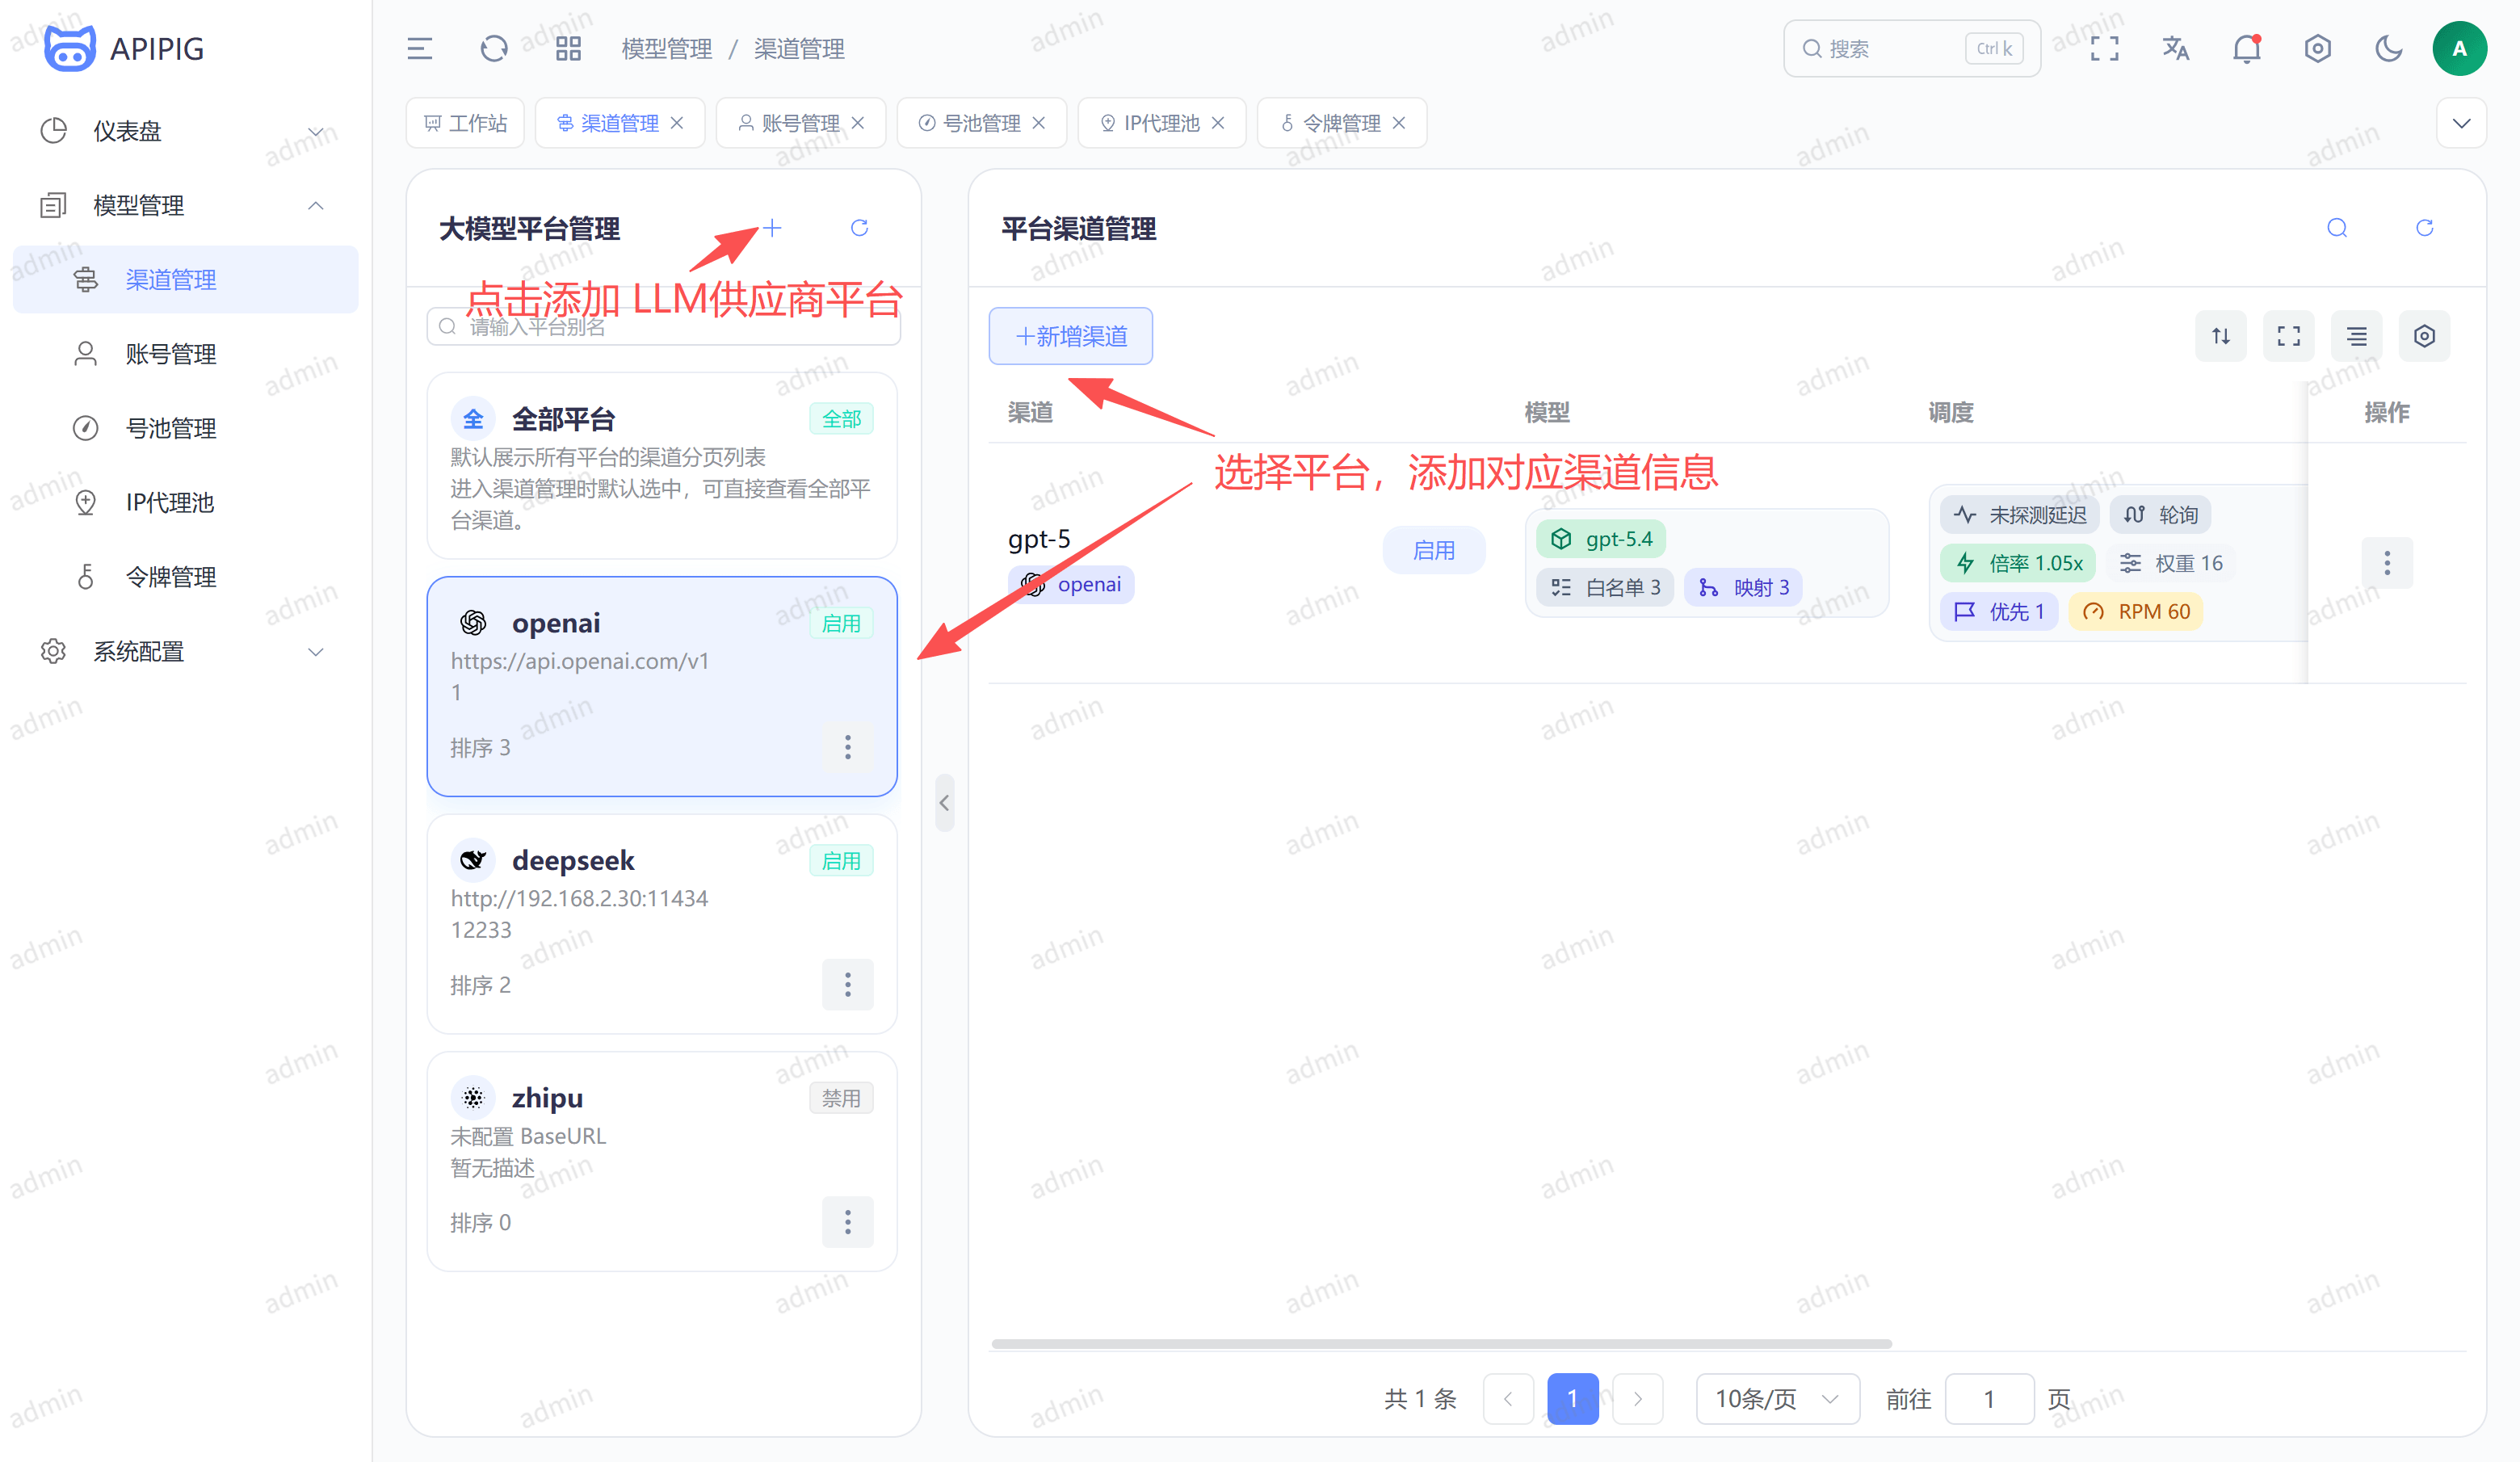Screen dimensions: 2520x1462
Task: Collapse the platform panel with left chevron handle
Action: [944, 803]
